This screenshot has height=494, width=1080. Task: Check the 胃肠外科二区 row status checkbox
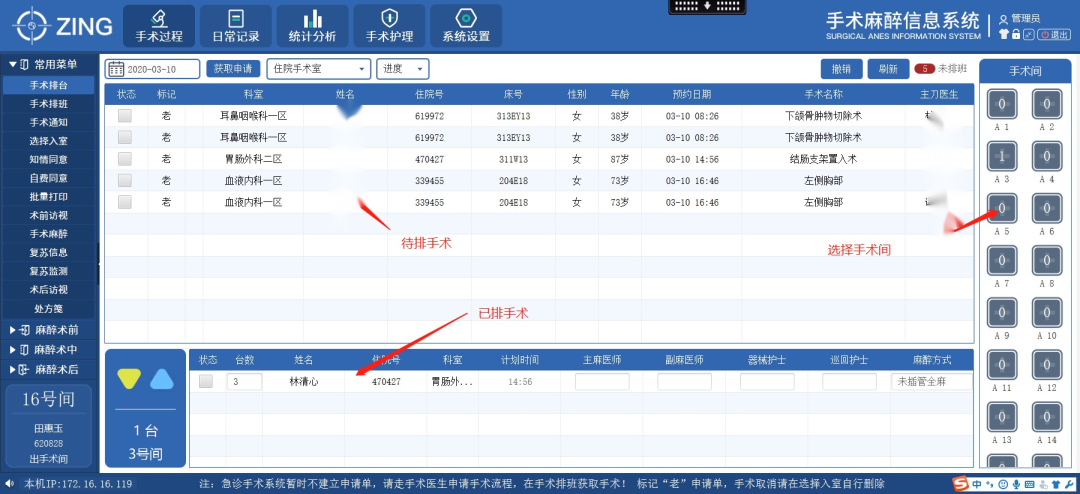click(x=125, y=159)
